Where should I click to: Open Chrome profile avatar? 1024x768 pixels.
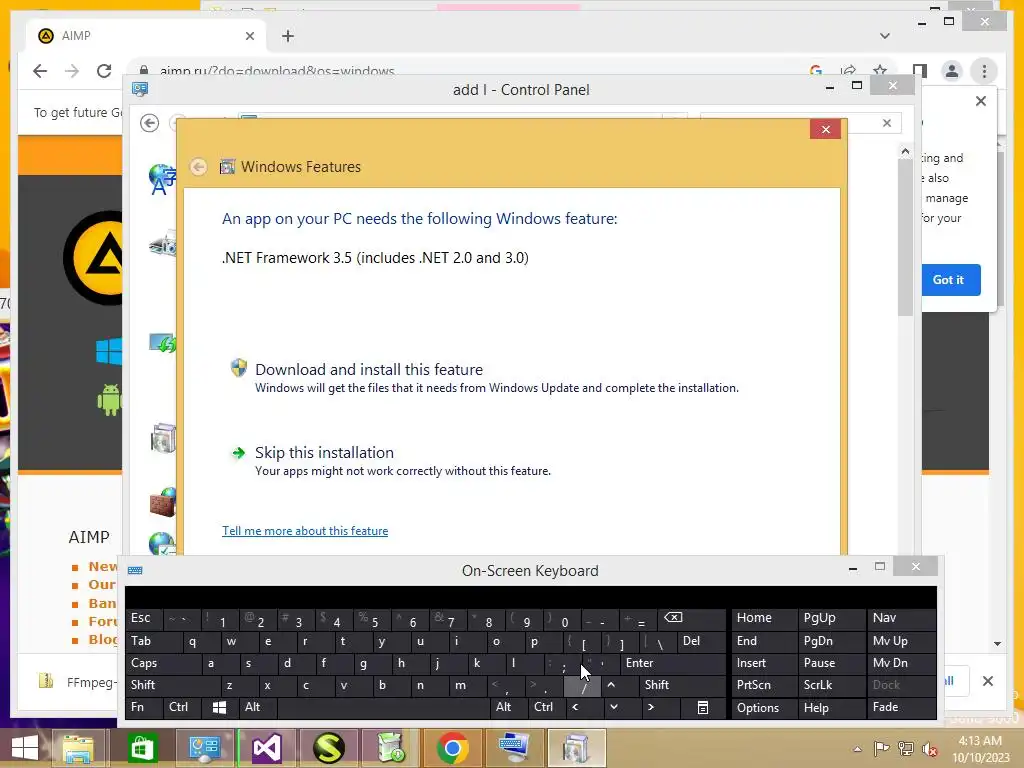[x=952, y=71]
